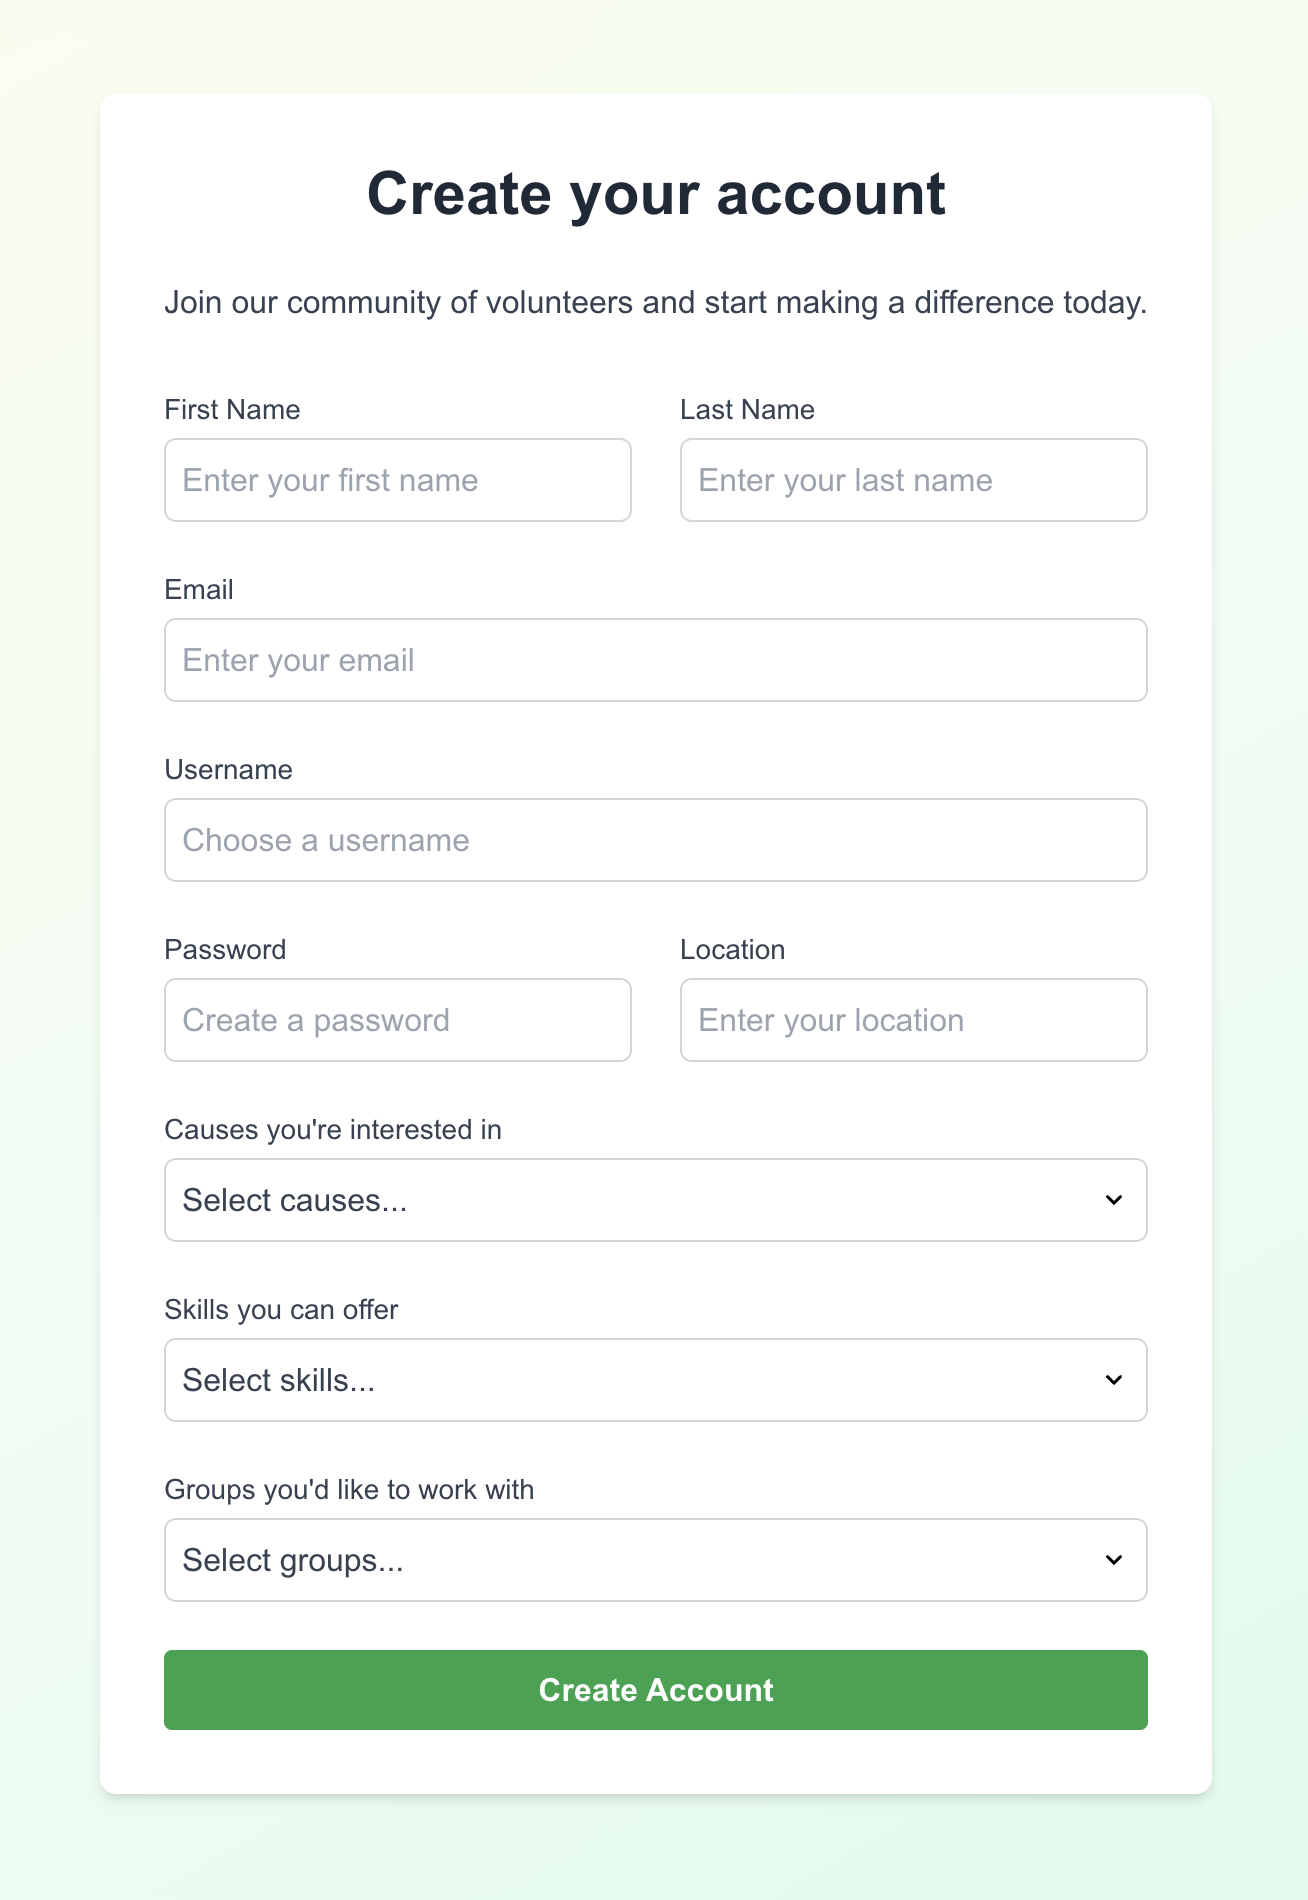Click the Email label above the field

[x=199, y=590]
